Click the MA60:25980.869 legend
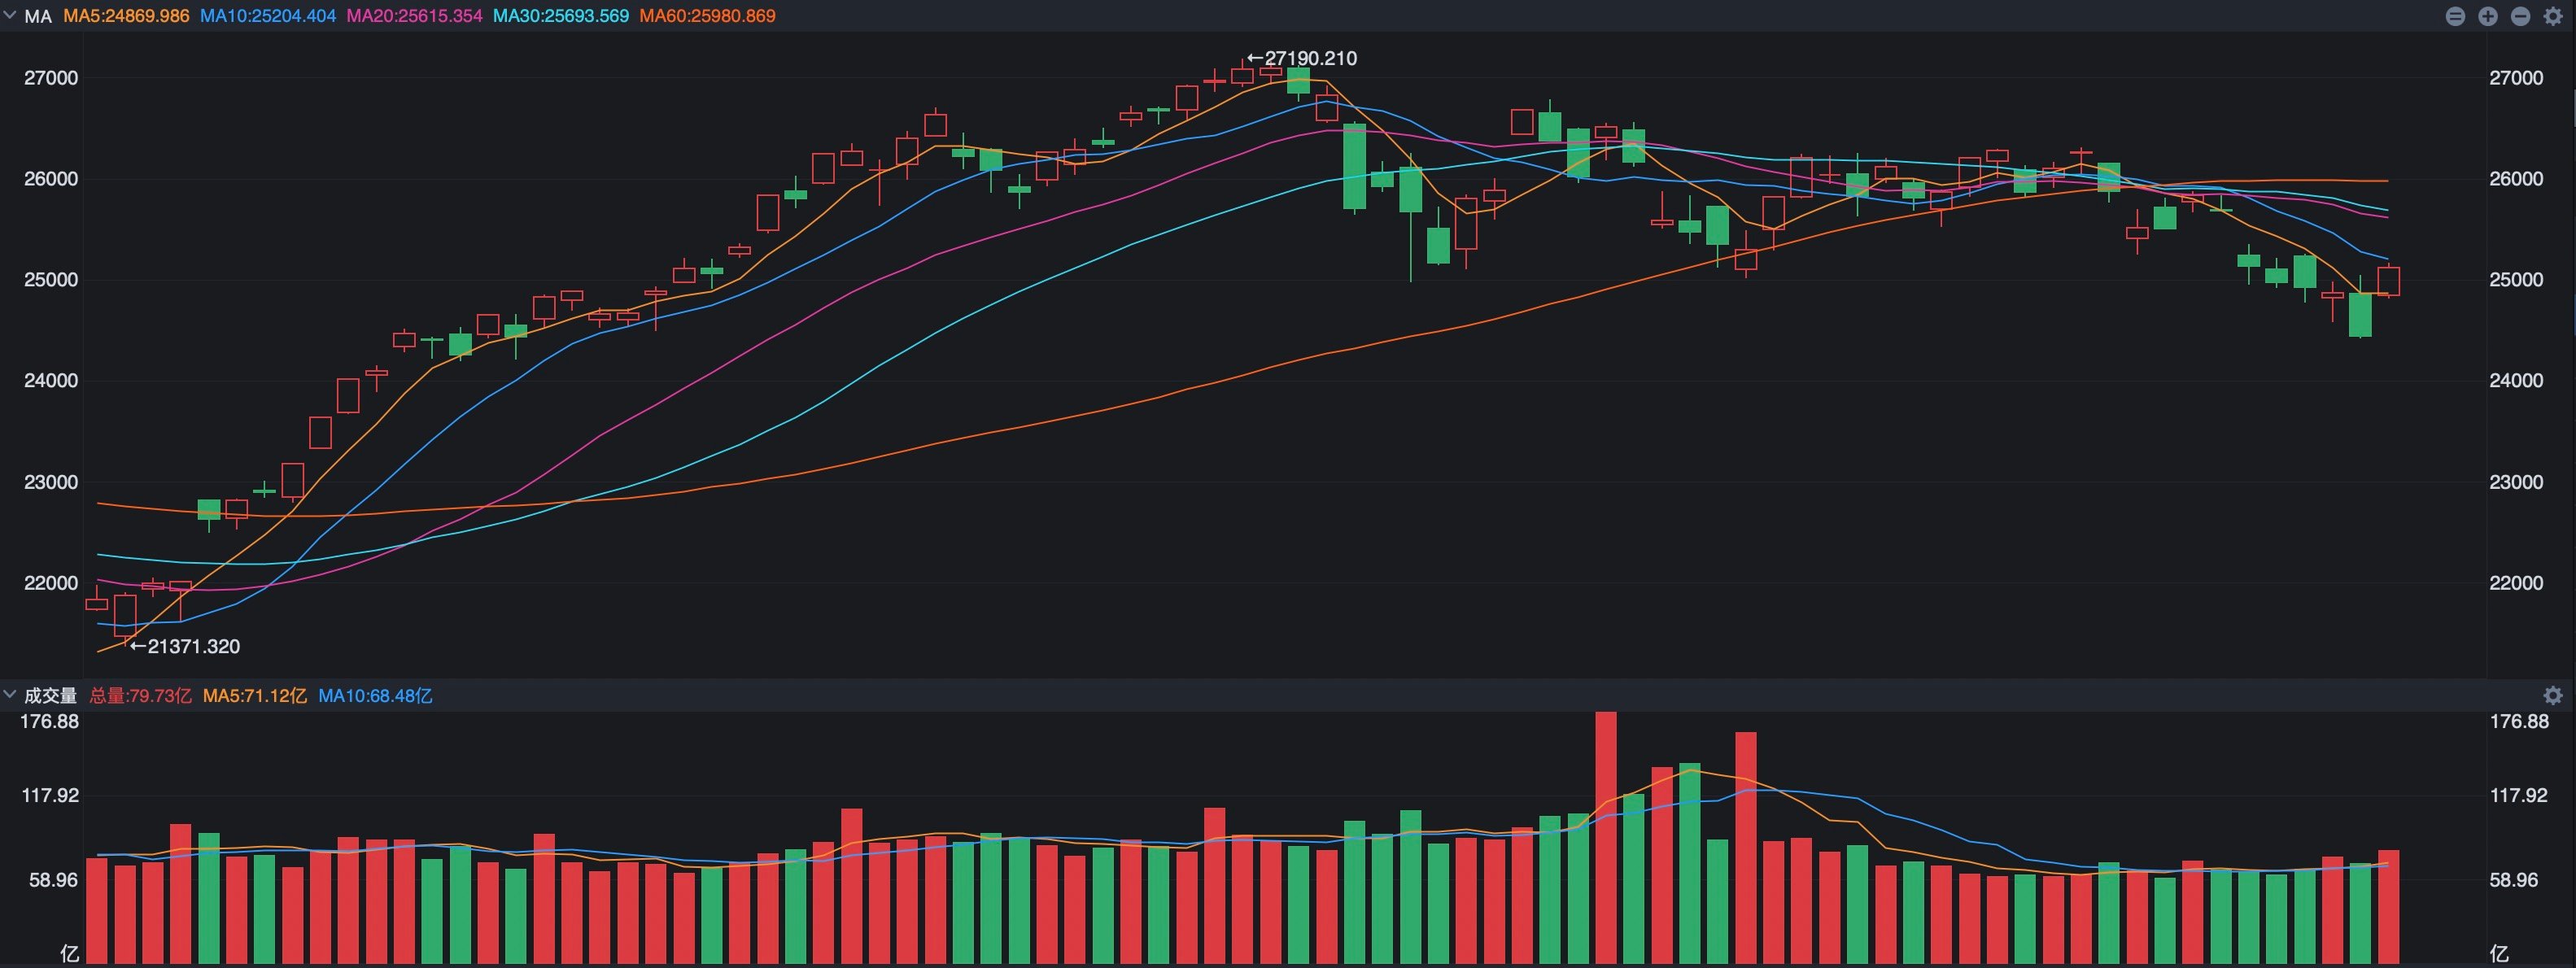Screen dimensions: 2576x968 pyautogui.click(x=707, y=16)
